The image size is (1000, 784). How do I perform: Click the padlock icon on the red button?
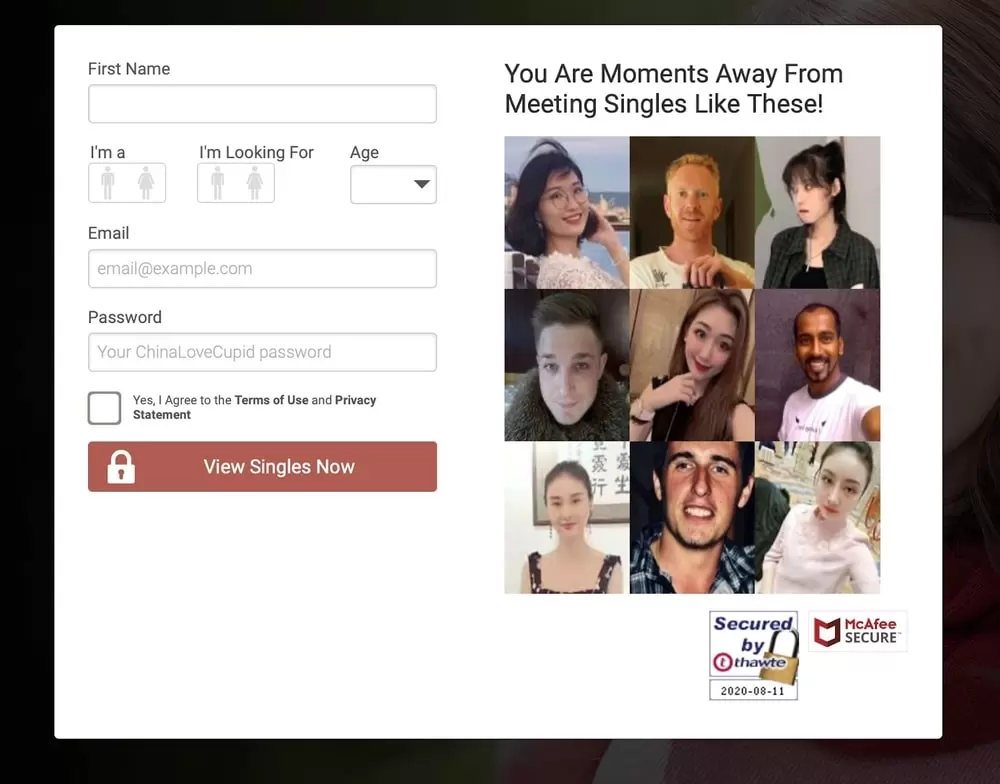click(121, 467)
